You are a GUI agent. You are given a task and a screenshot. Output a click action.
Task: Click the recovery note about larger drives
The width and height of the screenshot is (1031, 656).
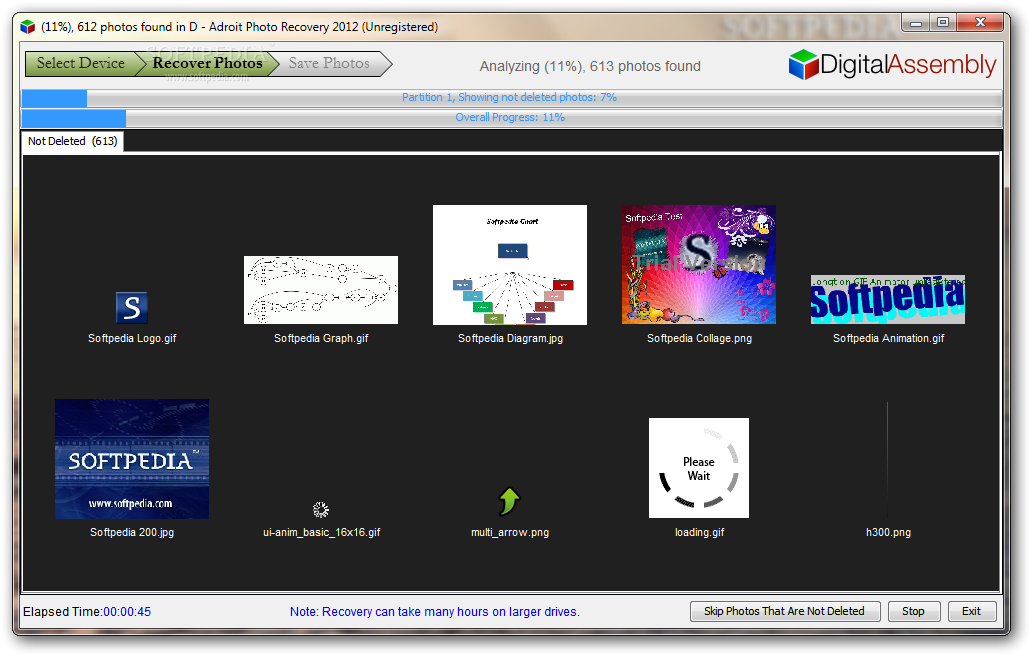pyautogui.click(x=435, y=612)
